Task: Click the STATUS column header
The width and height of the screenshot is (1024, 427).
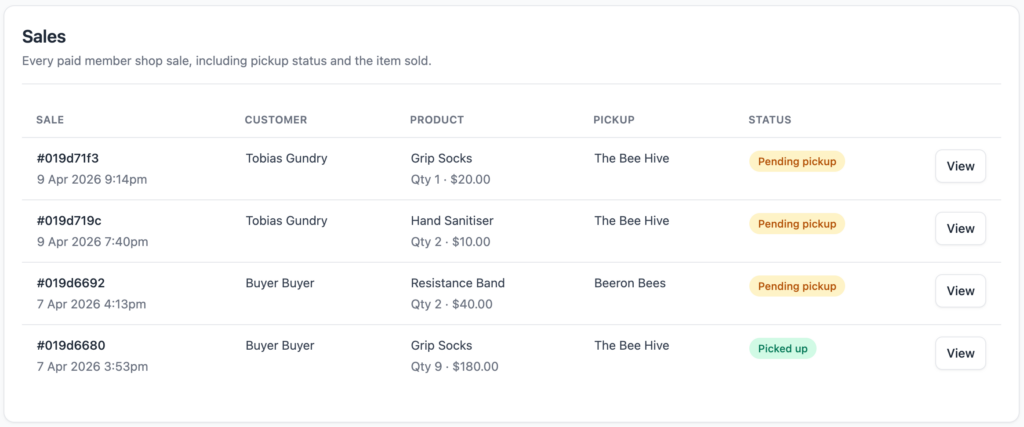Action: point(770,120)
